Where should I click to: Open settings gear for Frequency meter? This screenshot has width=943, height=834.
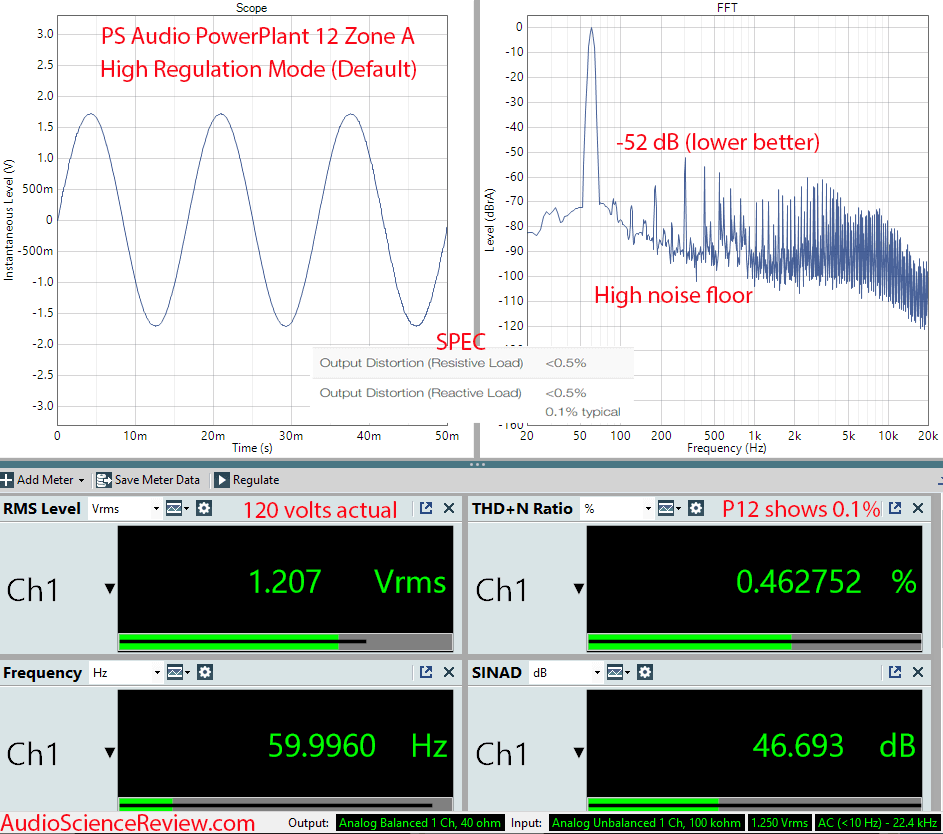pyautogui.click(x=204, y=672)
